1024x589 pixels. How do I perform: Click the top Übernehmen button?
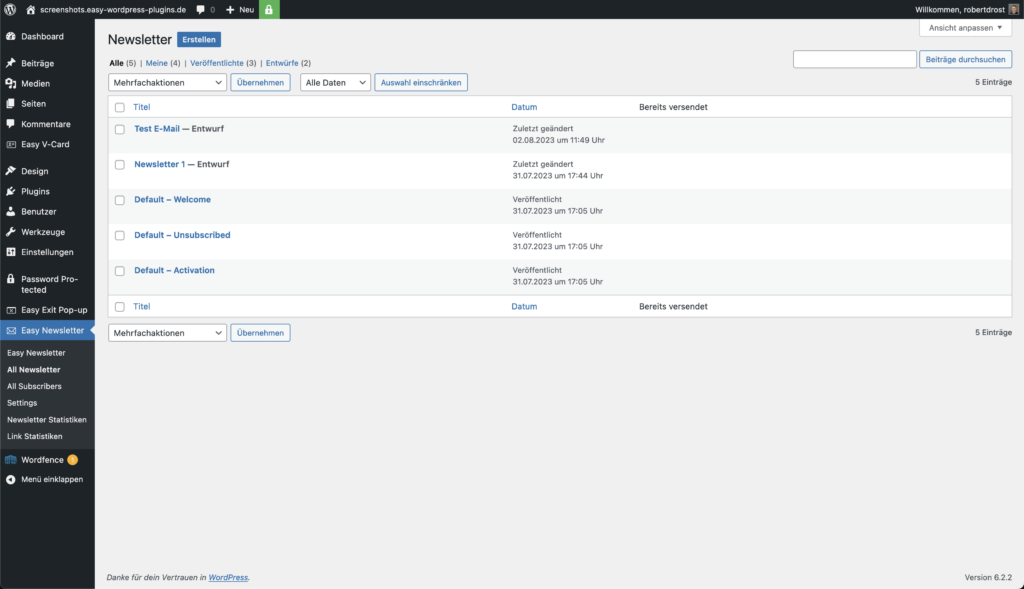(260, 82)
